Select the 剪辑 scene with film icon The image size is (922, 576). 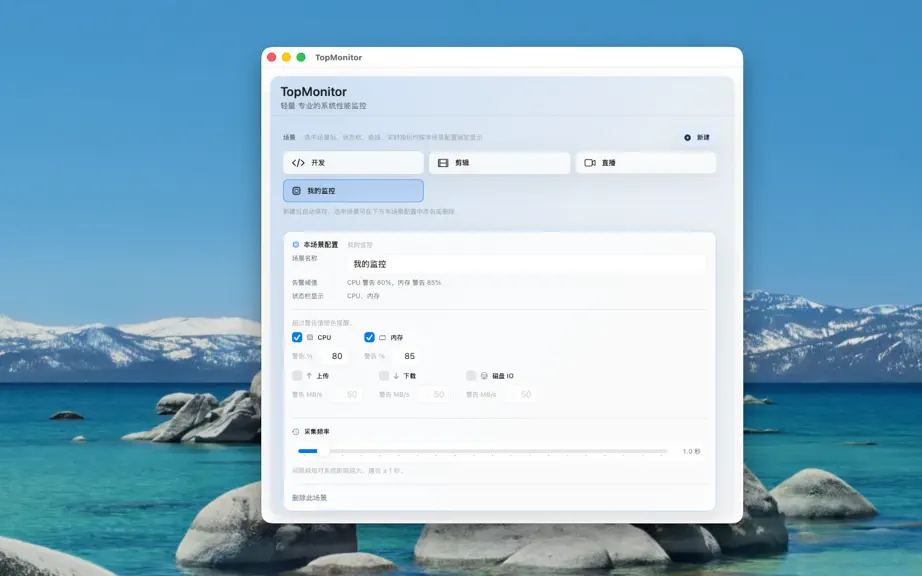pyautogui.click(x=499, y=163)
